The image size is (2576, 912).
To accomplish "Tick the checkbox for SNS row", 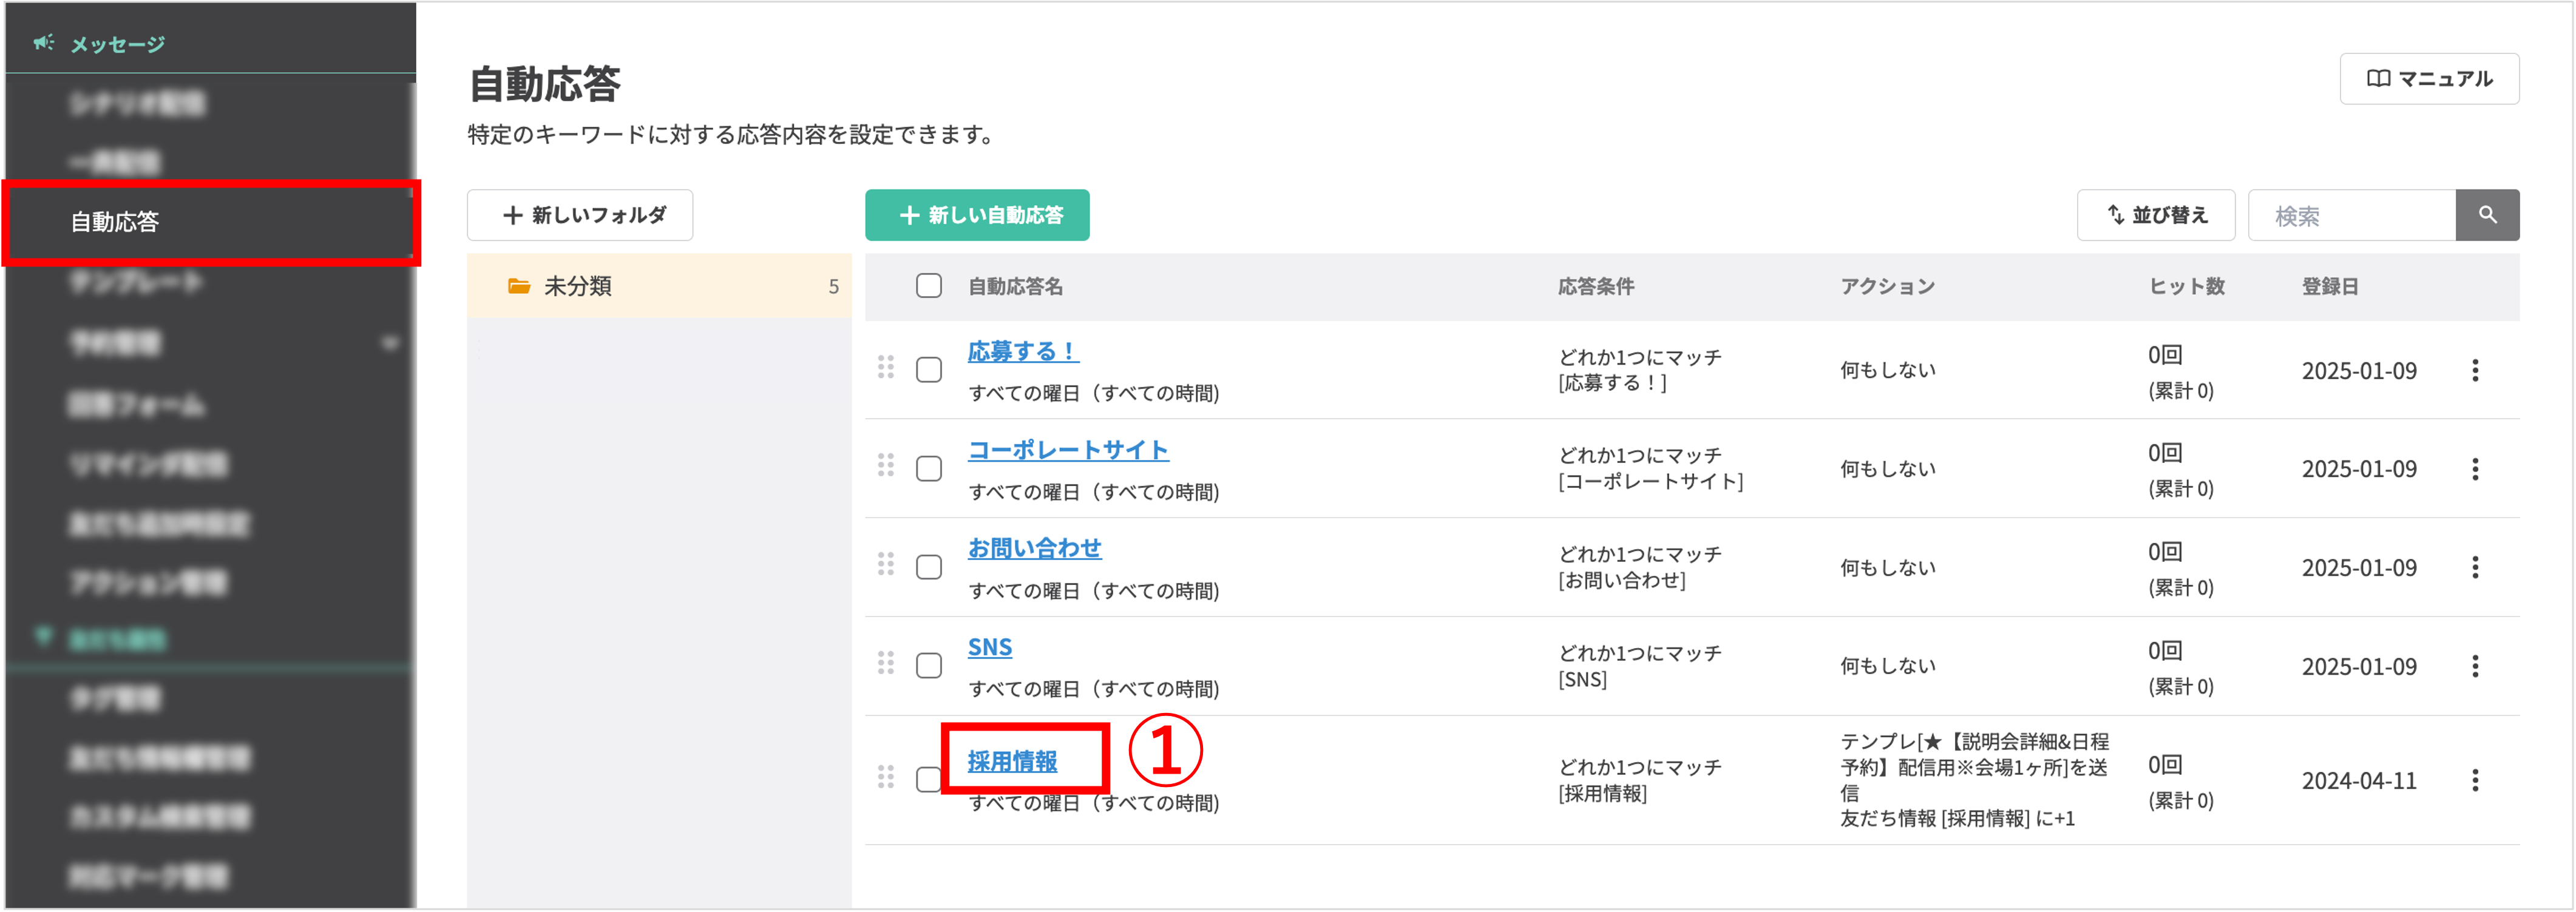I will point(928,666).
